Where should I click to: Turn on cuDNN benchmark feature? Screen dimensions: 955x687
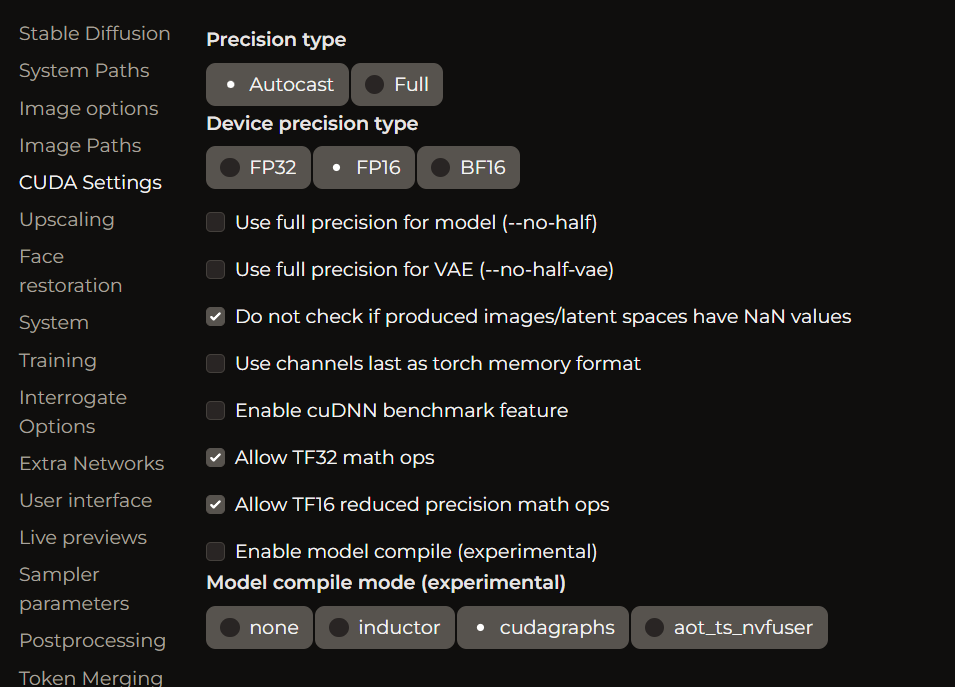click(x=215, y=410)
